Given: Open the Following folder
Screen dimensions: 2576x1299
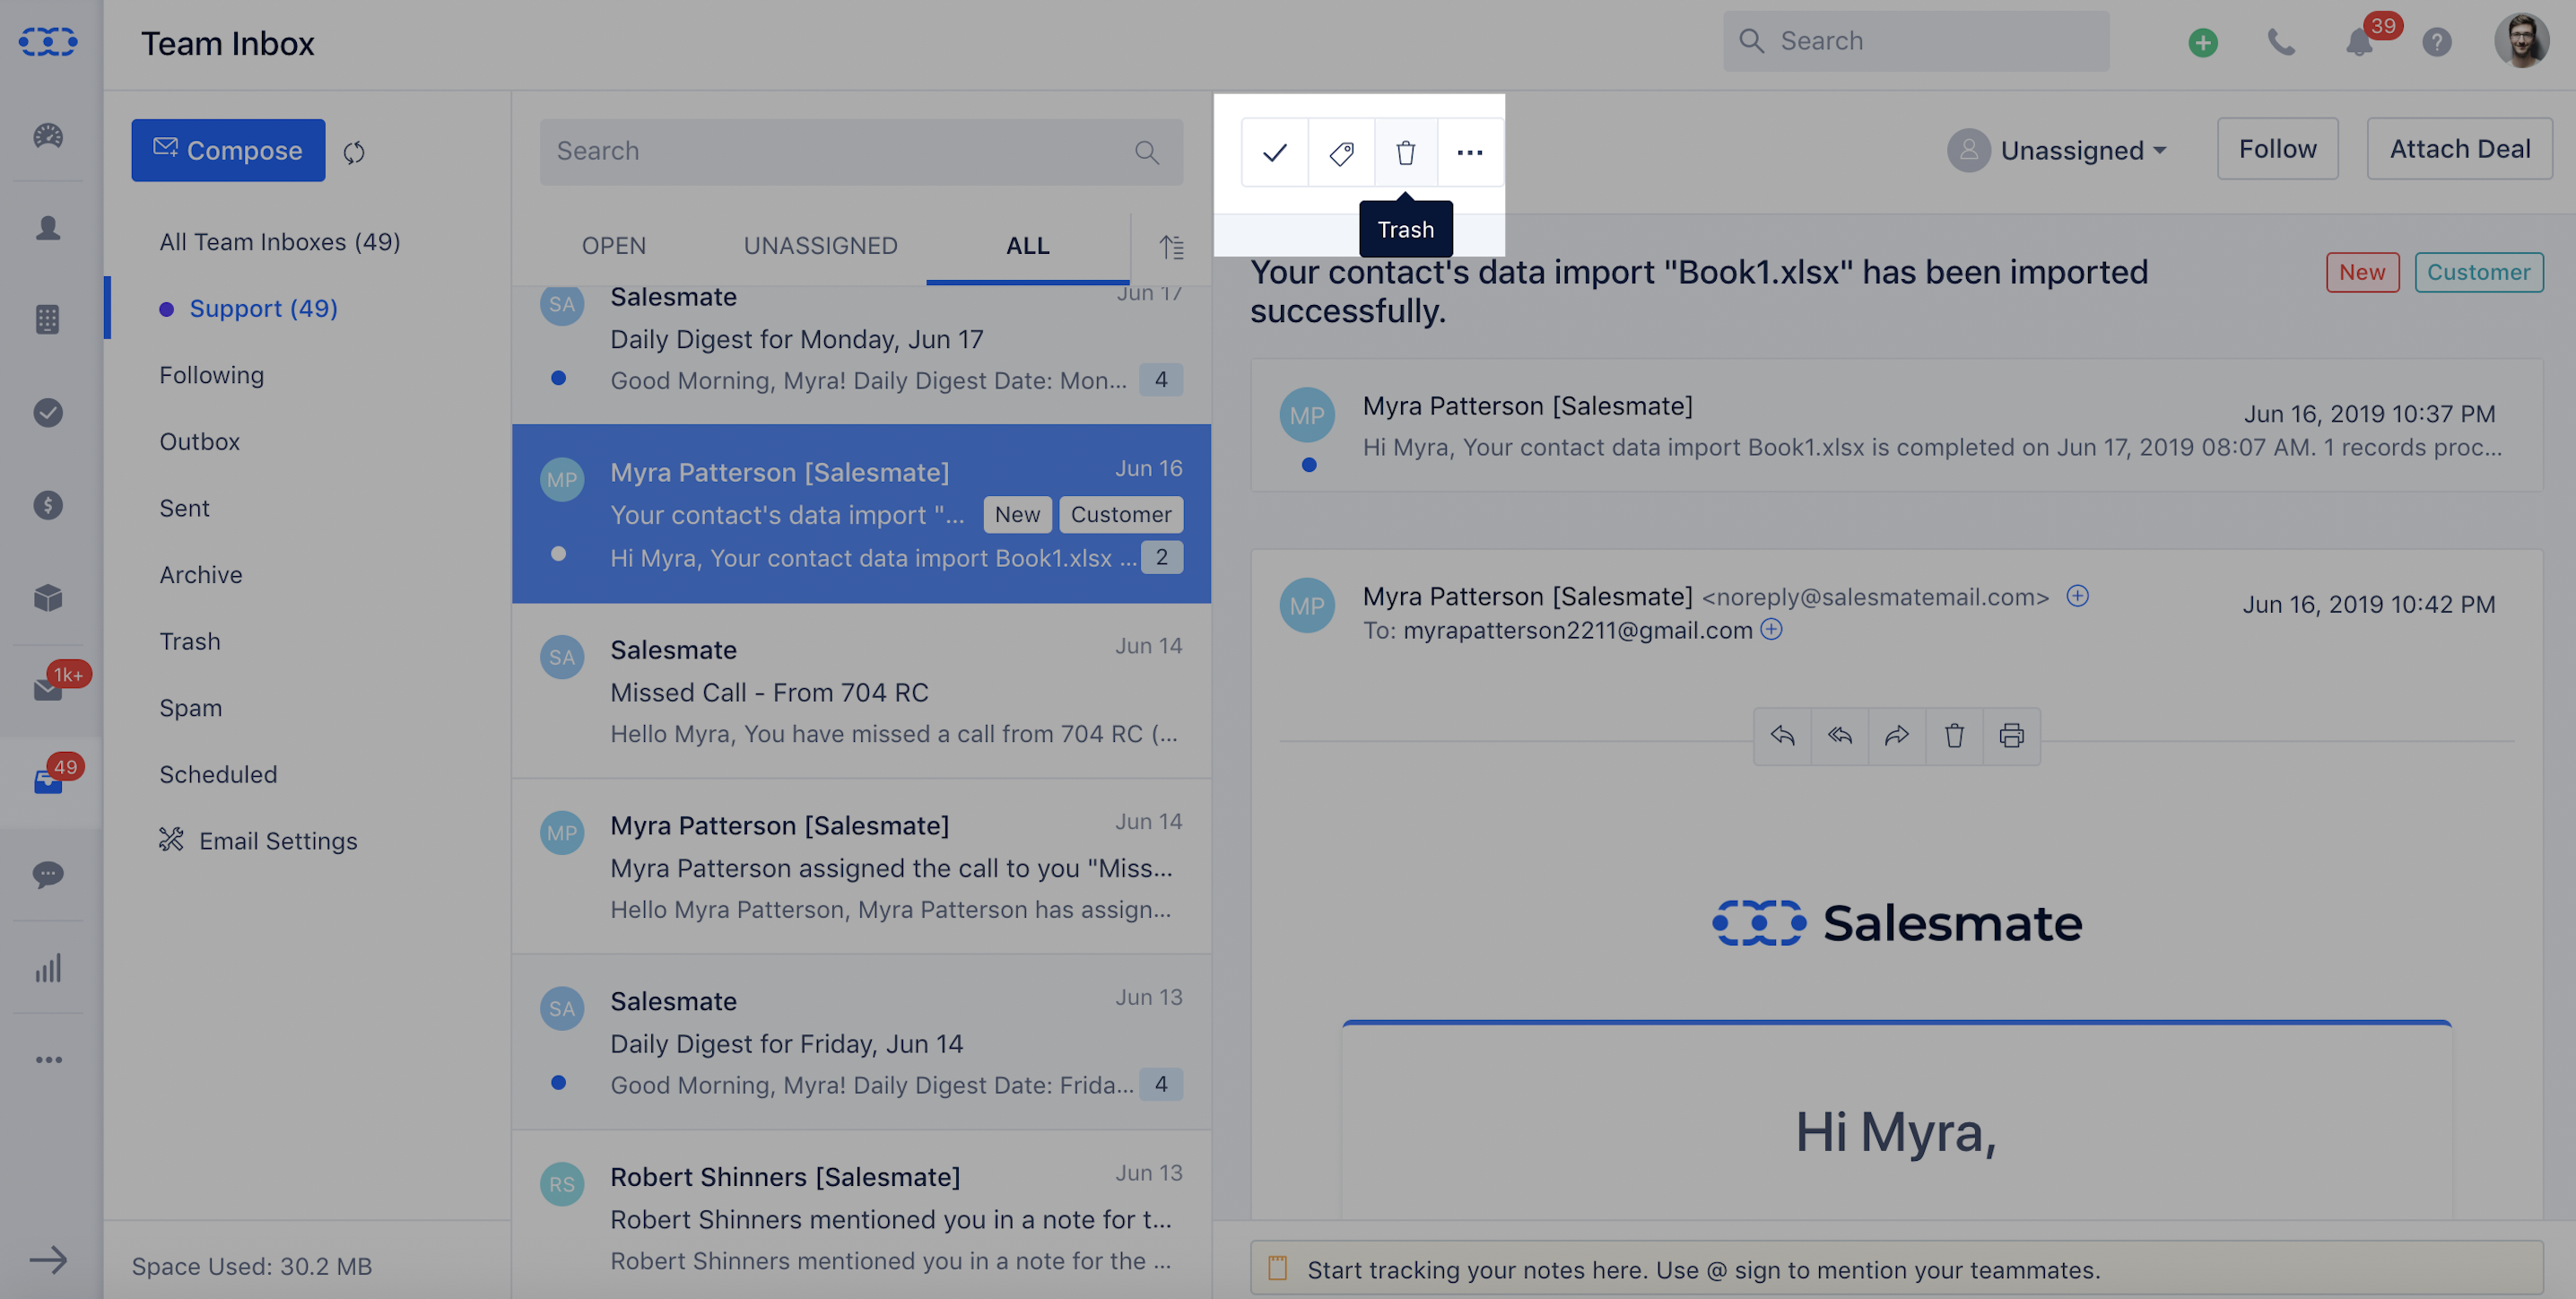Looking at the screenshot, I should (x=212, y=375).
